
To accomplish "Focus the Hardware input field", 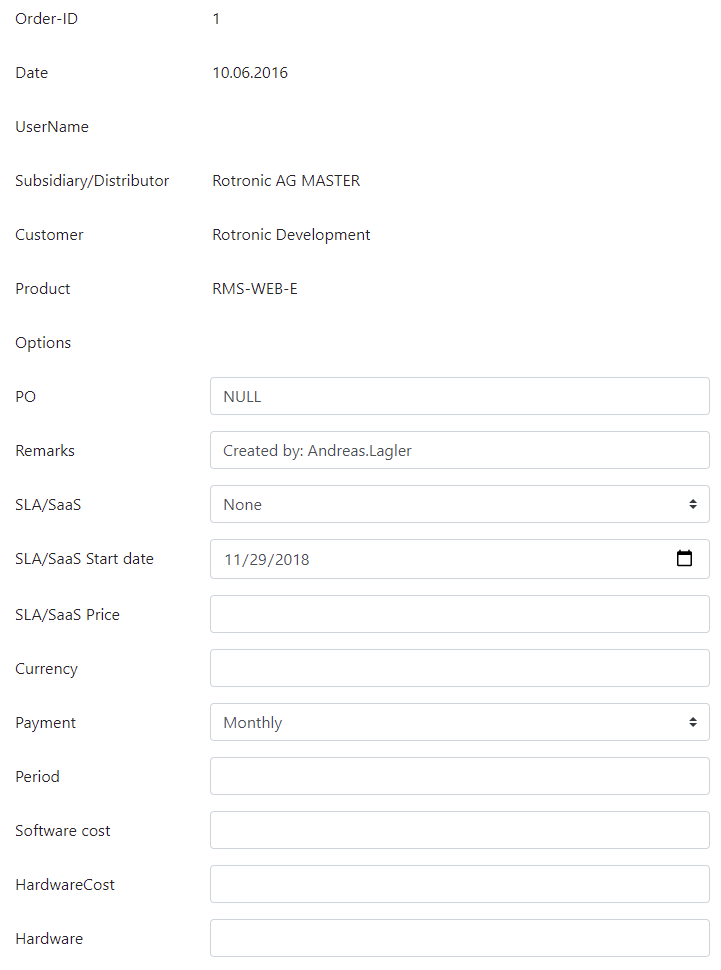I will coord(460,938).
